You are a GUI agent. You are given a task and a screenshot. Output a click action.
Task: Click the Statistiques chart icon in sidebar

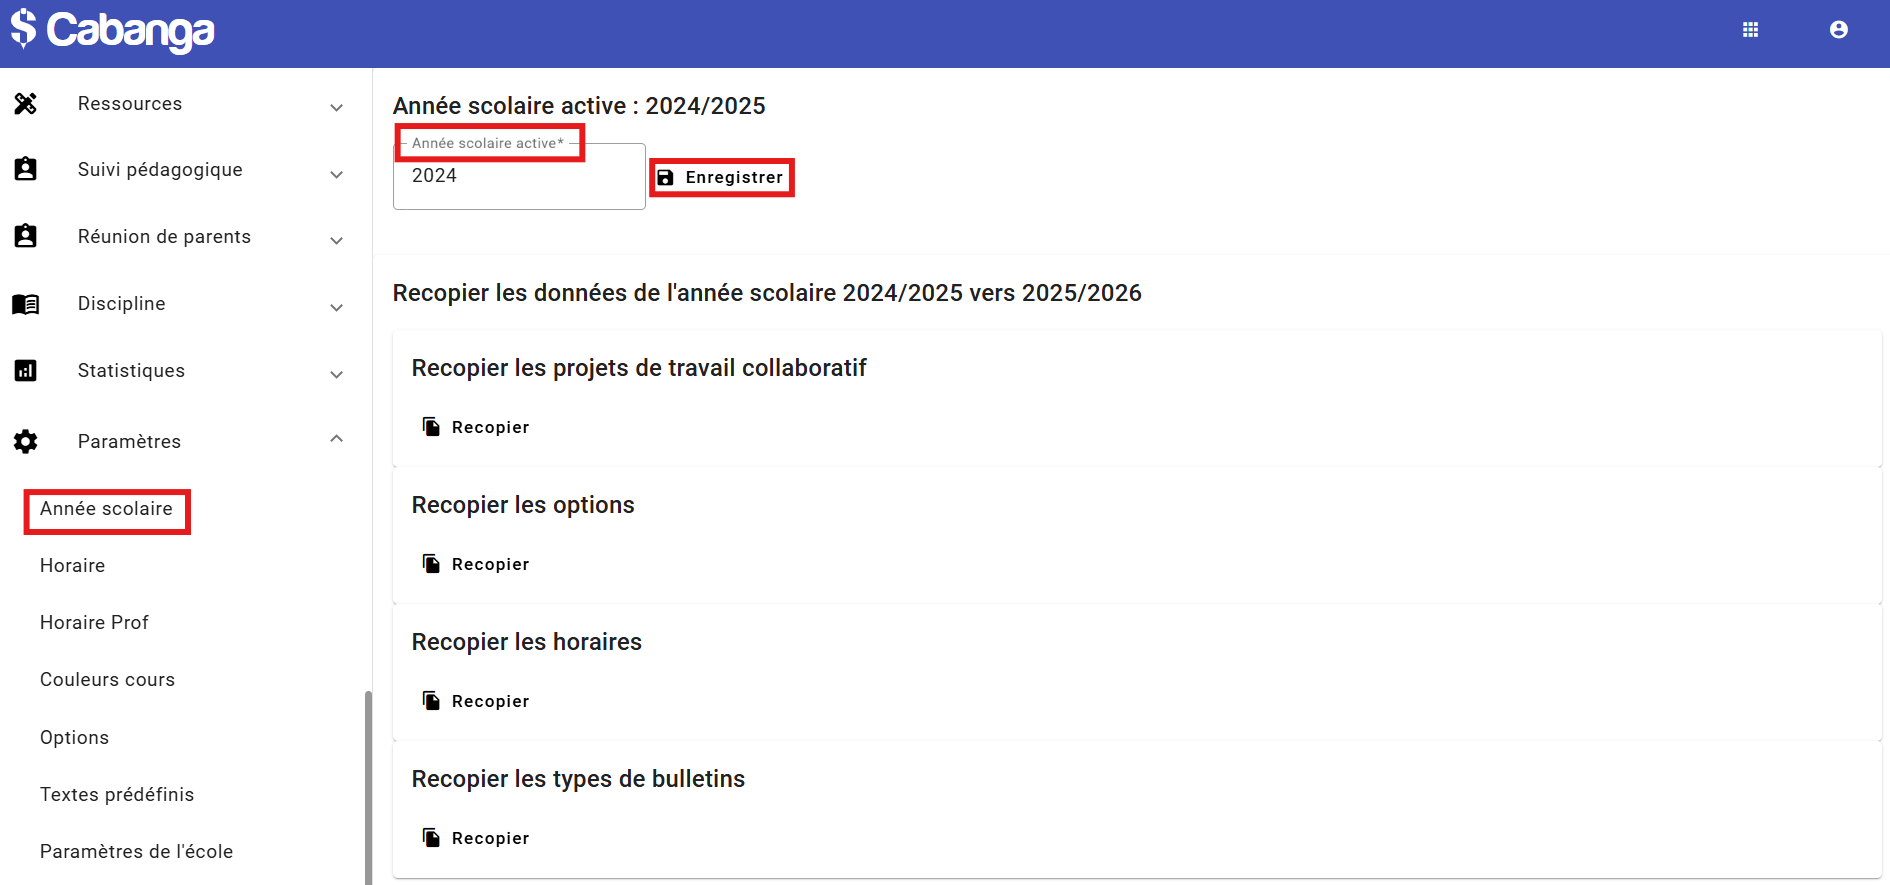pos(26,371)
